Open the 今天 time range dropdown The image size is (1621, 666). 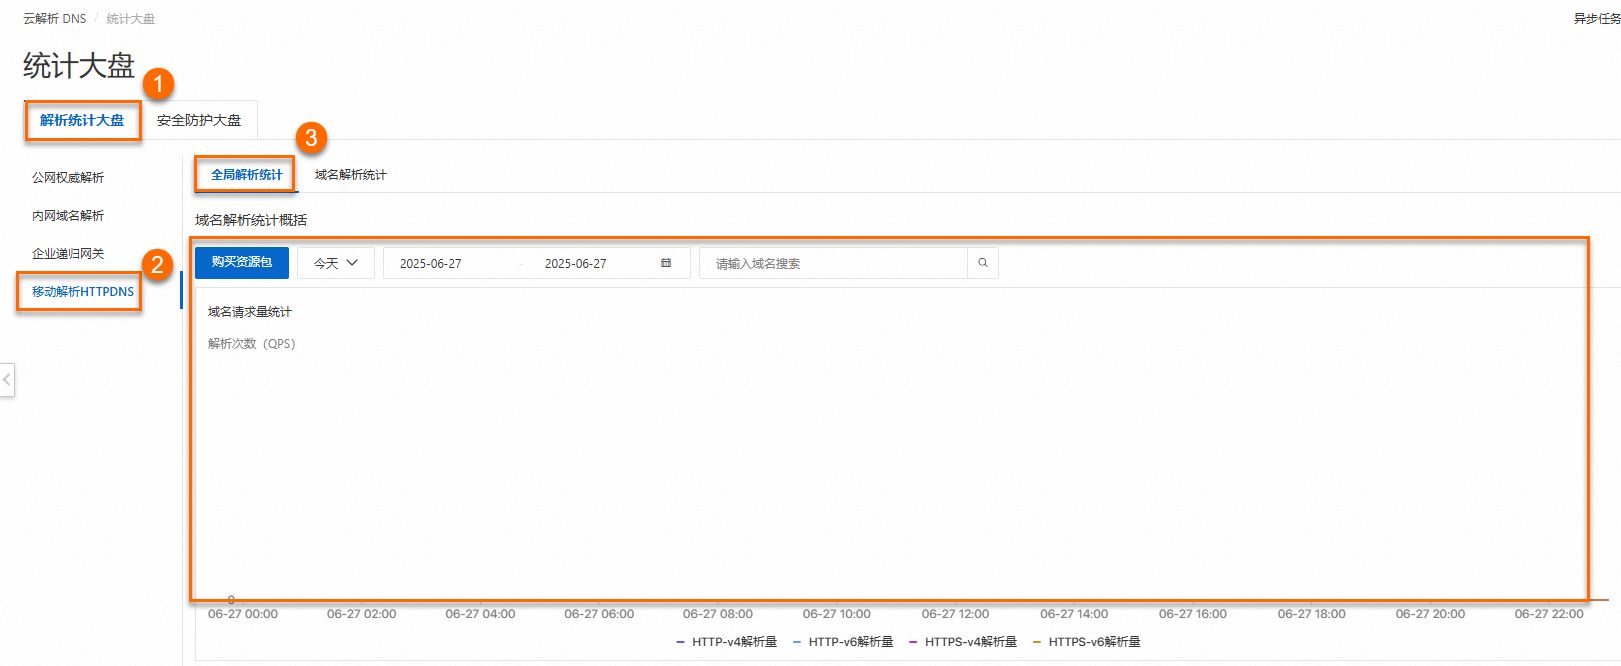pos(336,263)
